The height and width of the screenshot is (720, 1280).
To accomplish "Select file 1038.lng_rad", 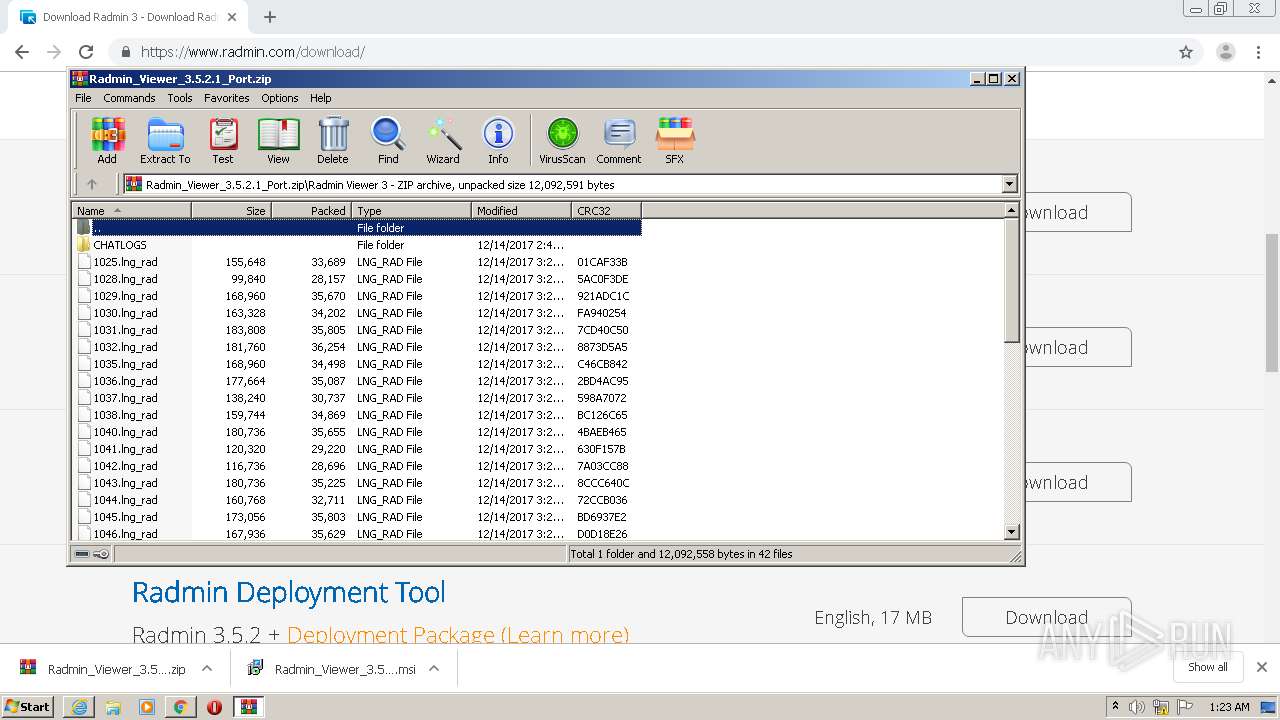I will tap(356, 415).
